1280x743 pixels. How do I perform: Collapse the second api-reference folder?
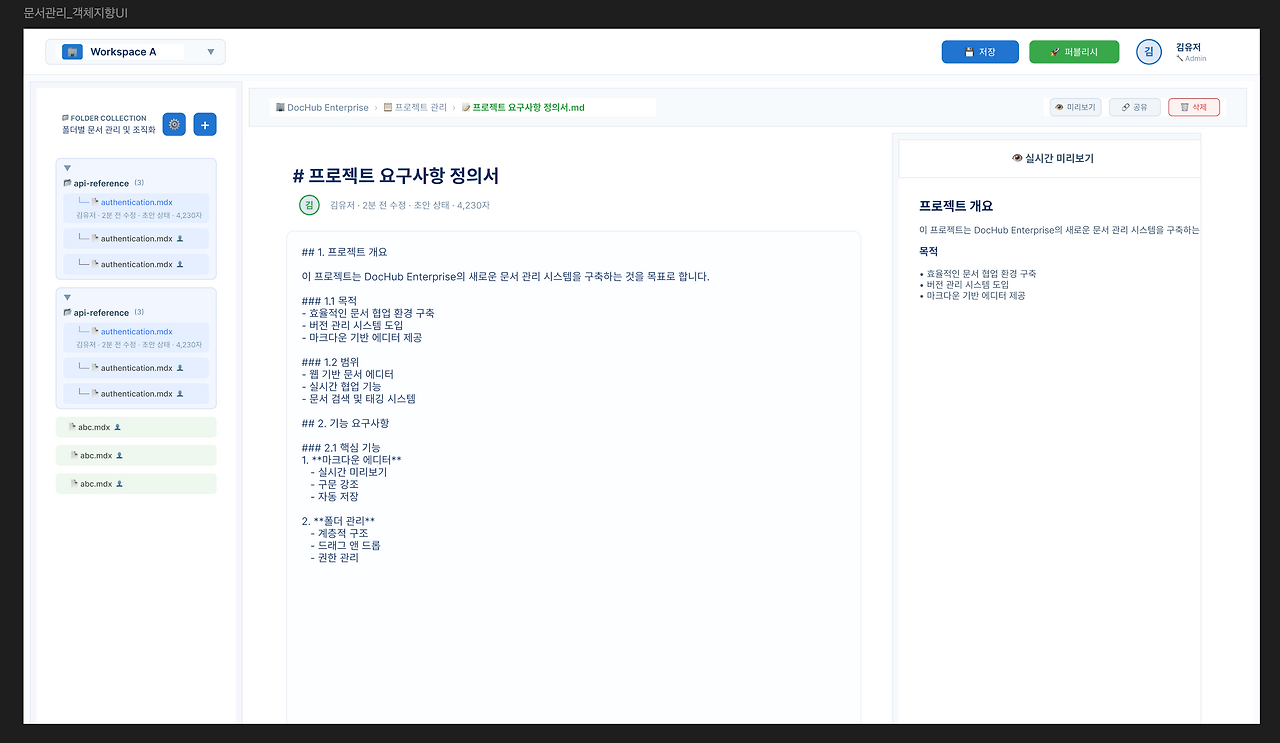coord(67,297)
